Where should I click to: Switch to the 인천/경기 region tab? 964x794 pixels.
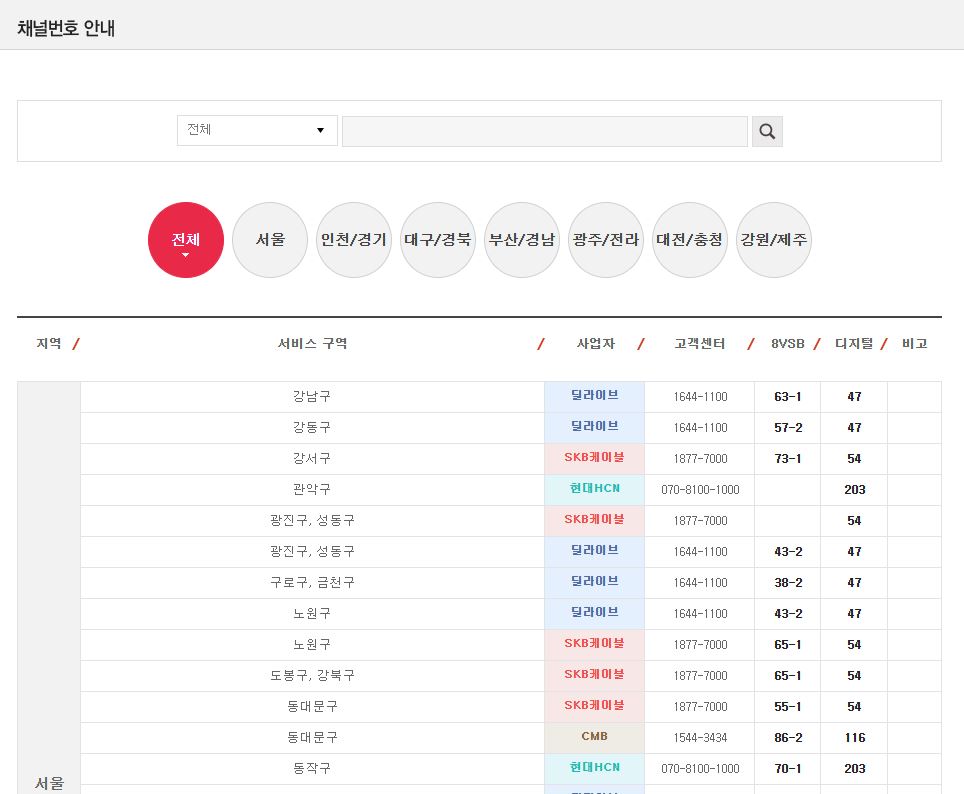(x=353, y=240)
